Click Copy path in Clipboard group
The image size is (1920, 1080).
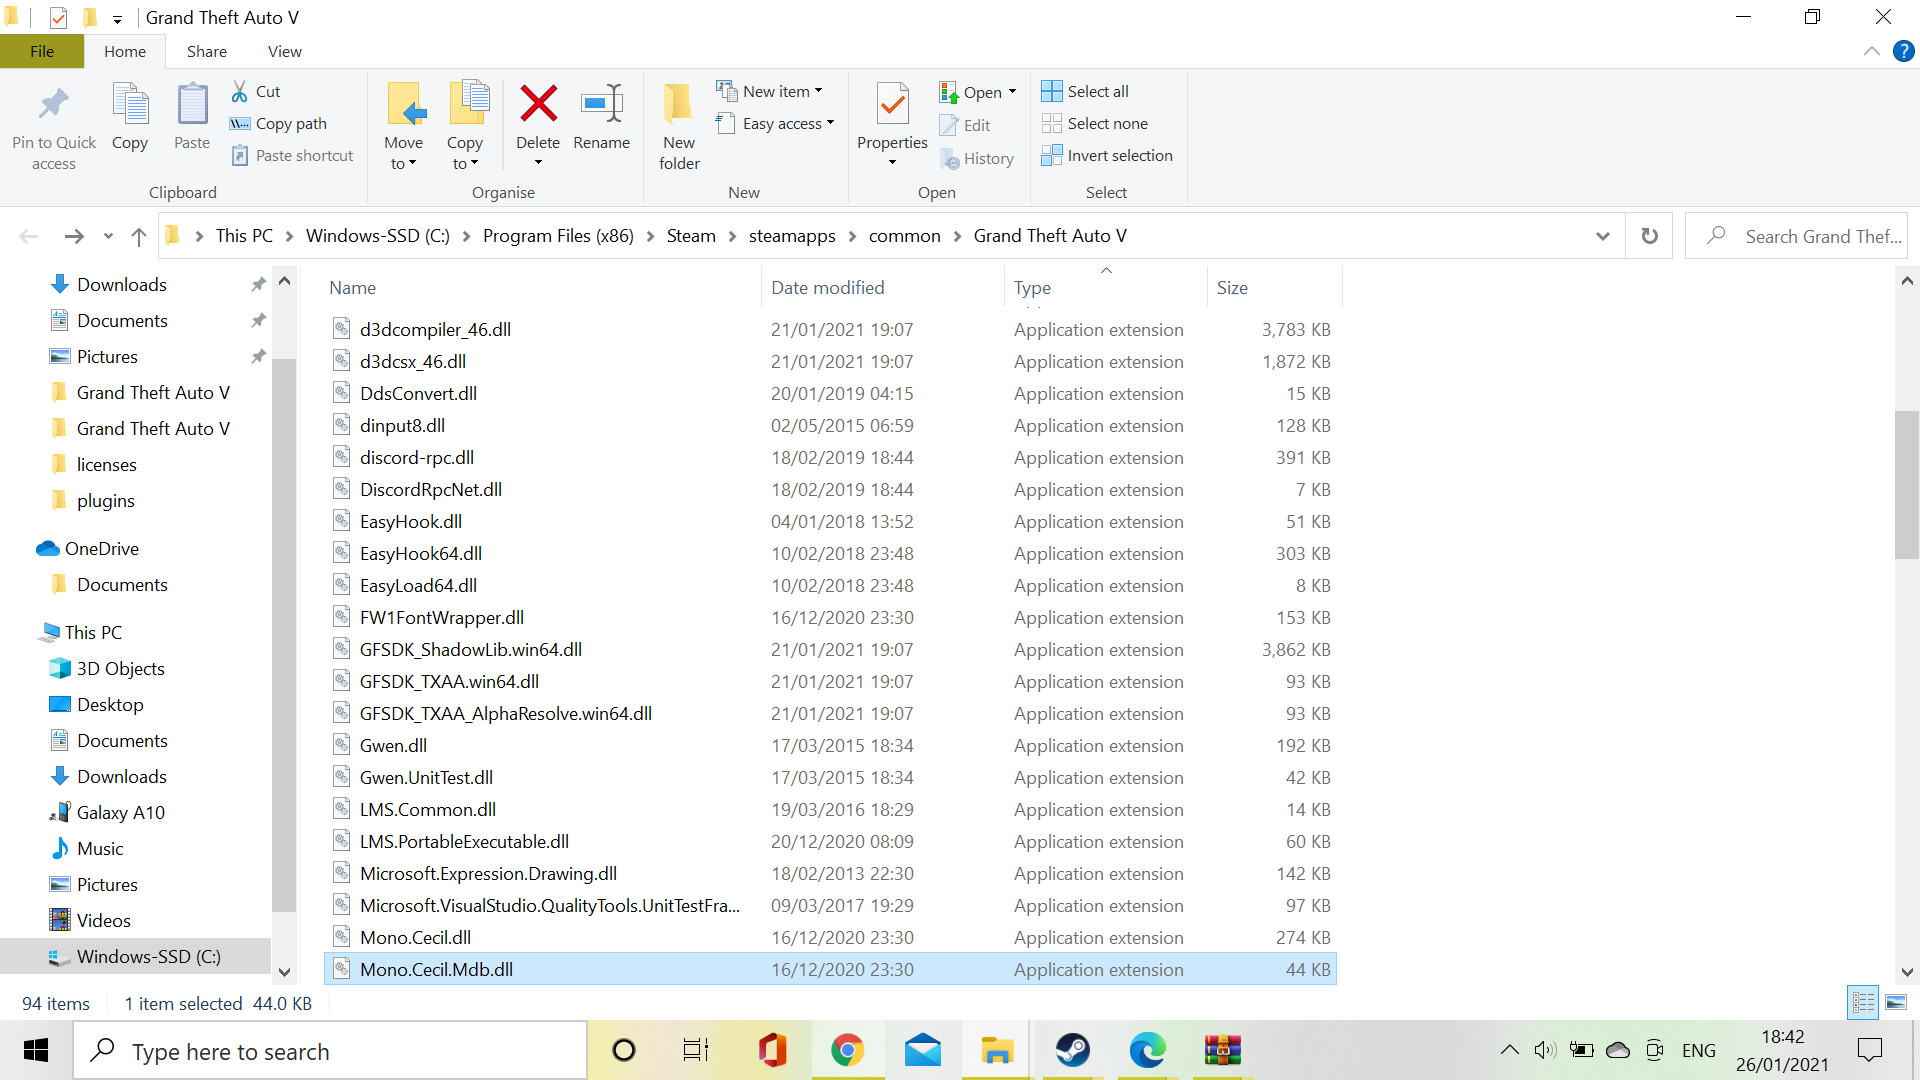(x=290, y=123)
